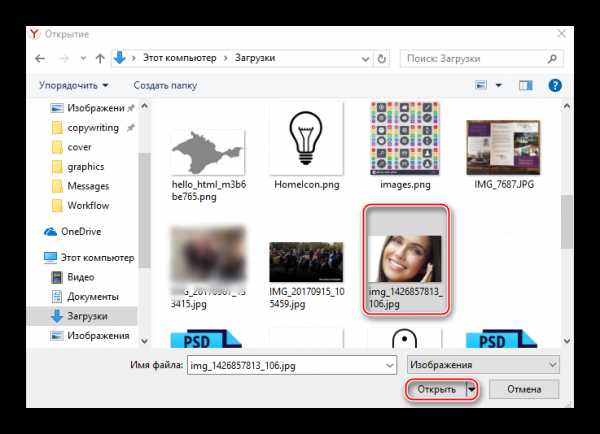Select the images.png thumbnail

point(405,139)
